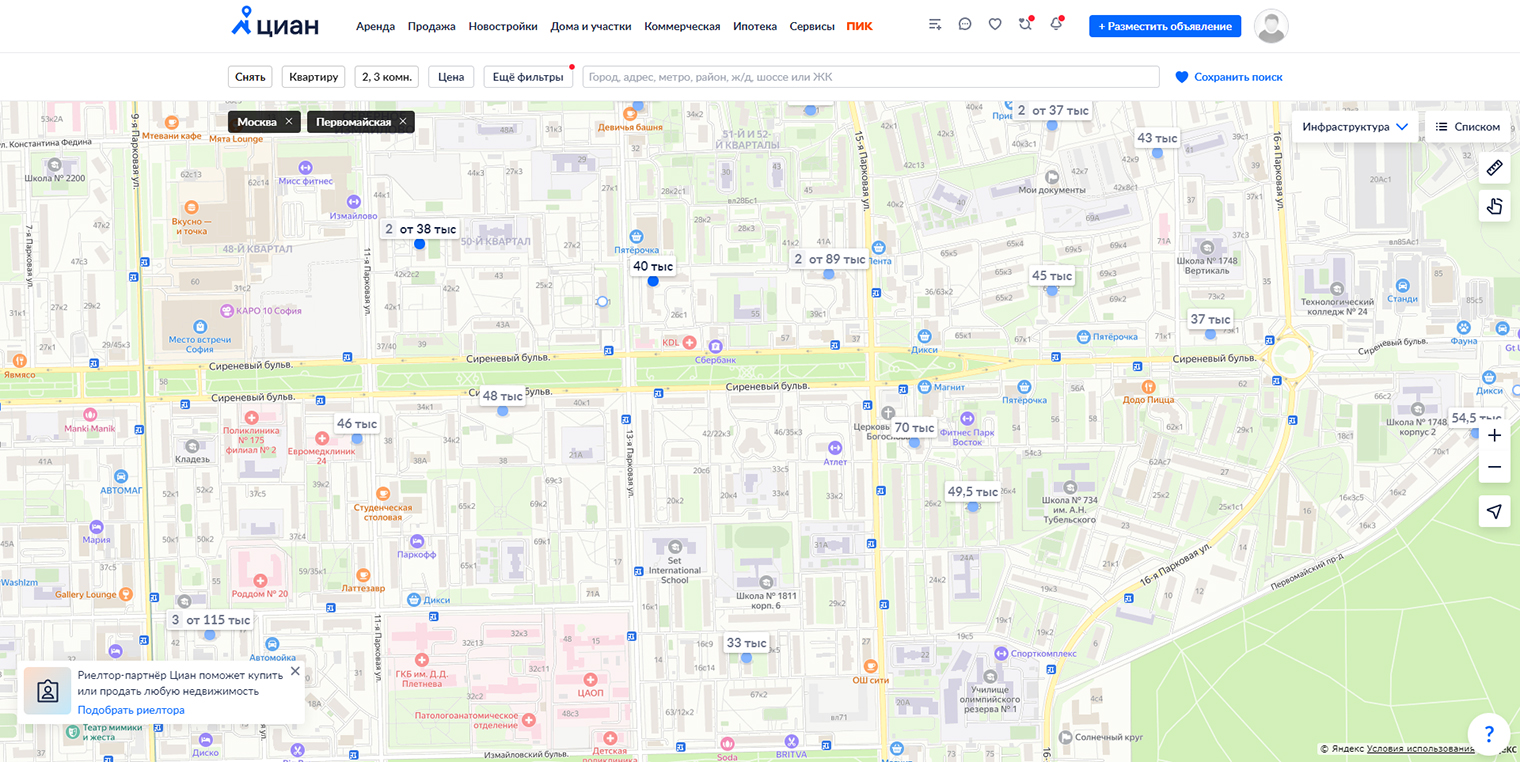Click the 2 от 89 тыс listing cluster
The height and width of the screenshot is (762, 1520).
[829, 259]
